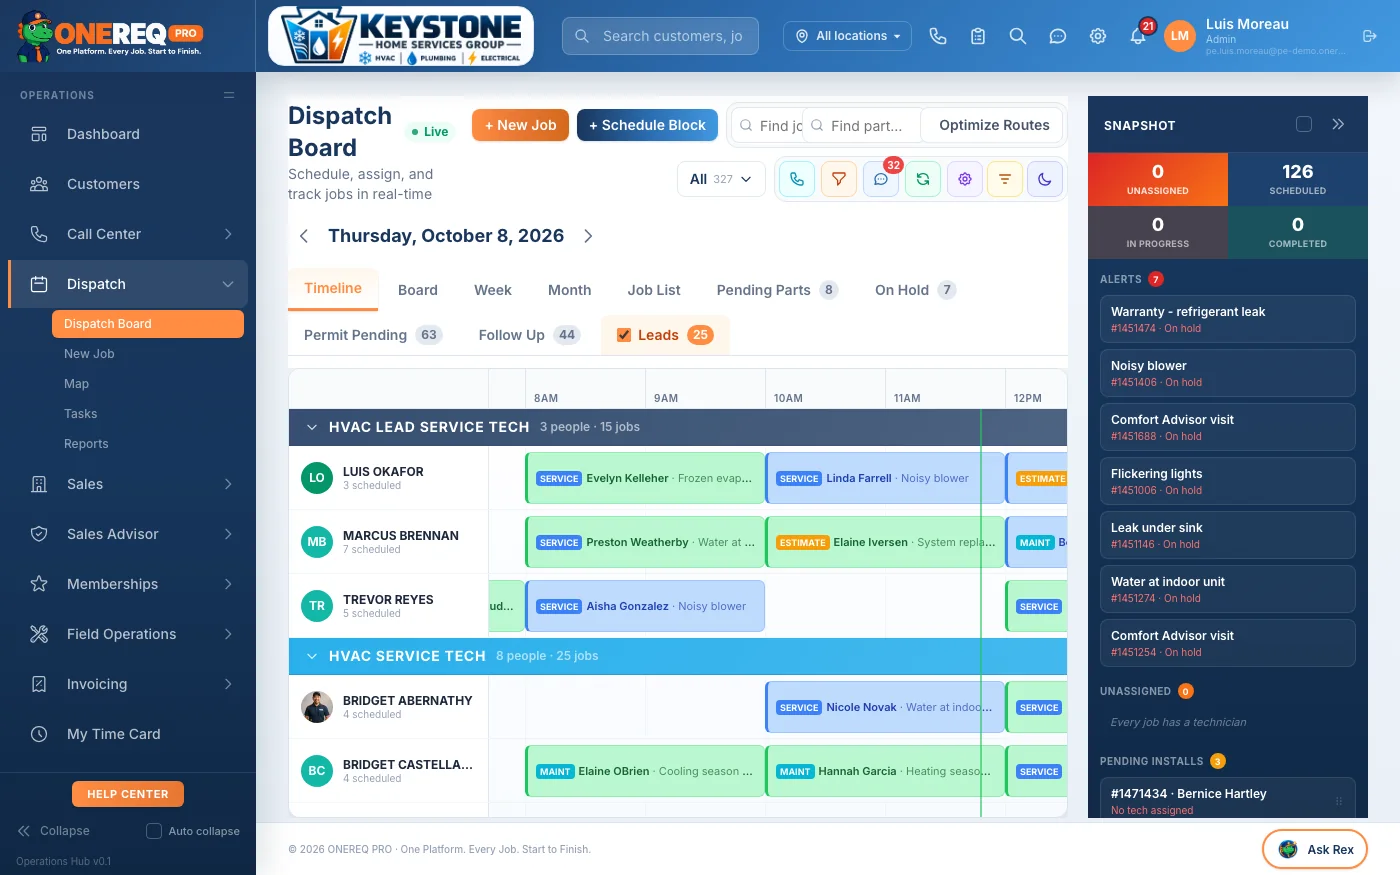Open the phone dialer icon in header
This screenshot has width=1400, height=875.
pos(937,36)
